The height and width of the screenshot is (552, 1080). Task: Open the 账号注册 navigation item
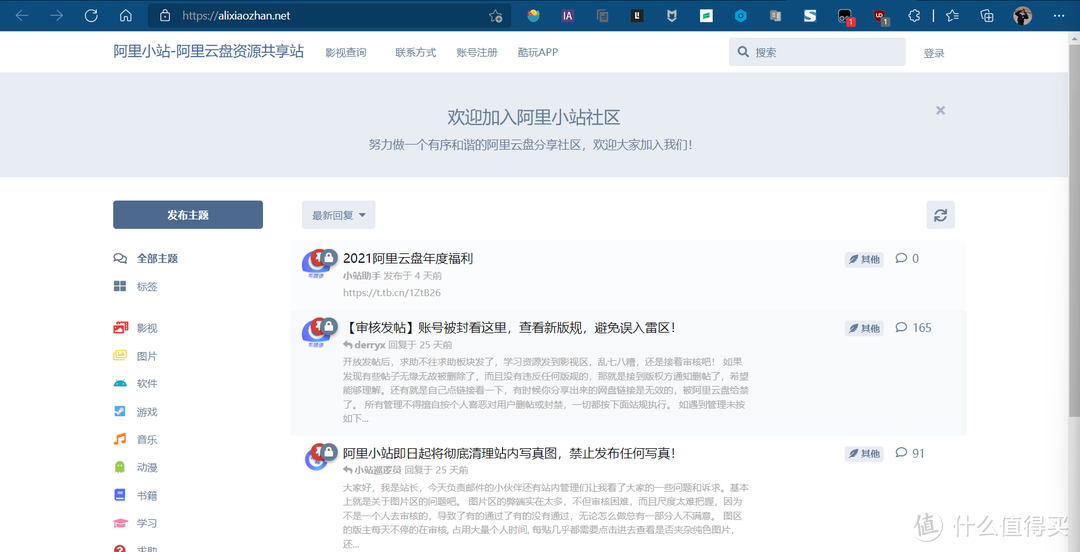pos(477,52)
